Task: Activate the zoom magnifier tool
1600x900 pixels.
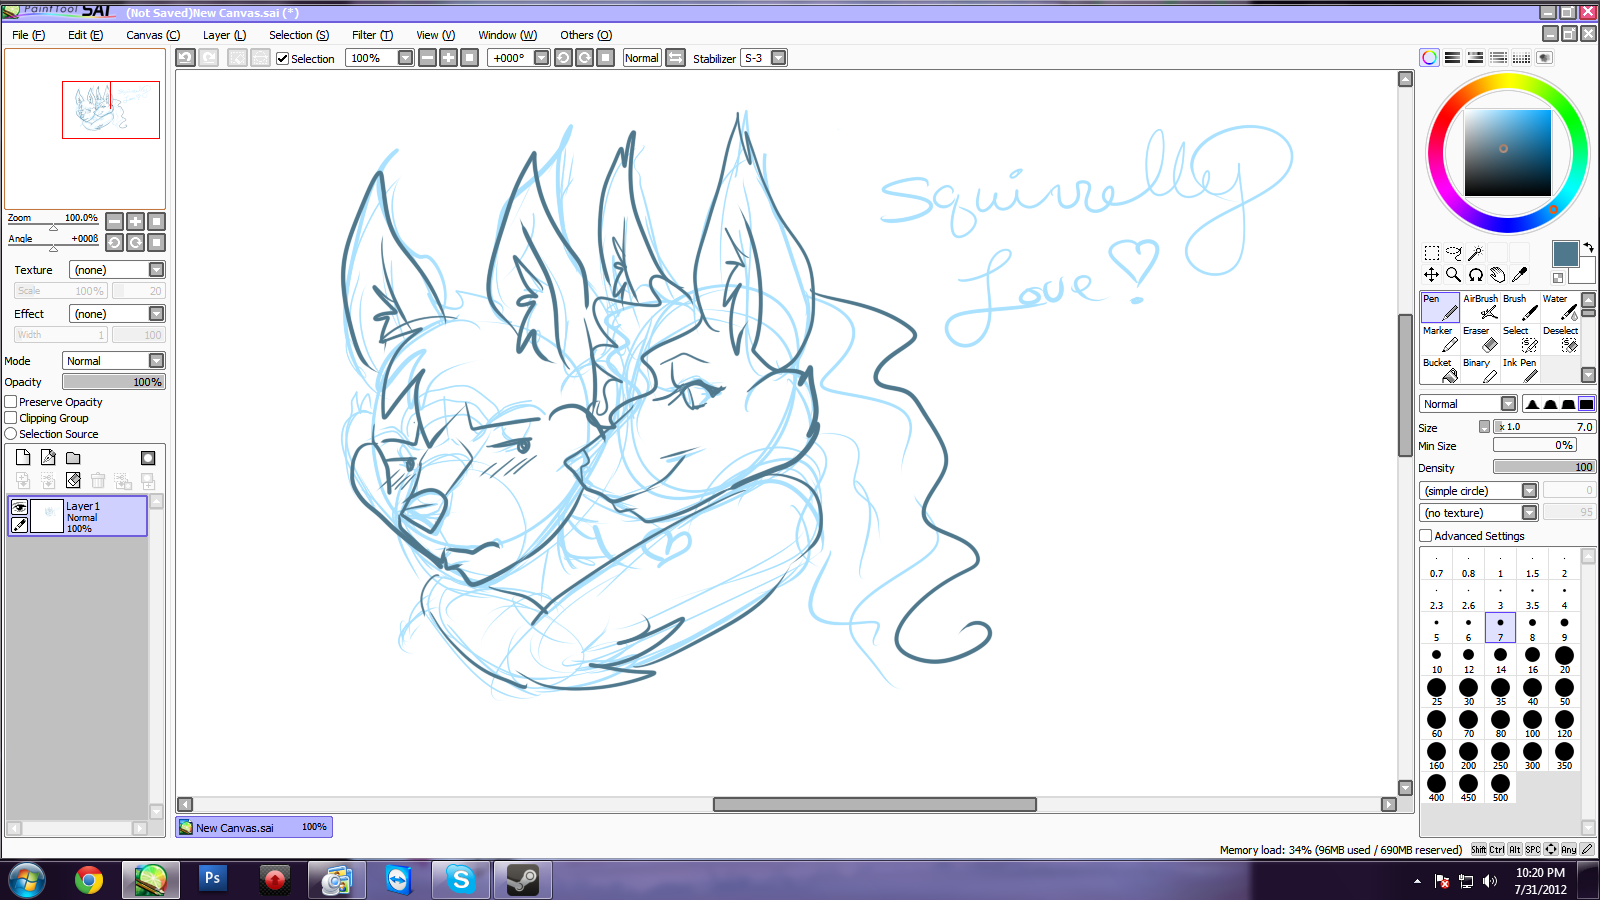Action: (1454, 274)
